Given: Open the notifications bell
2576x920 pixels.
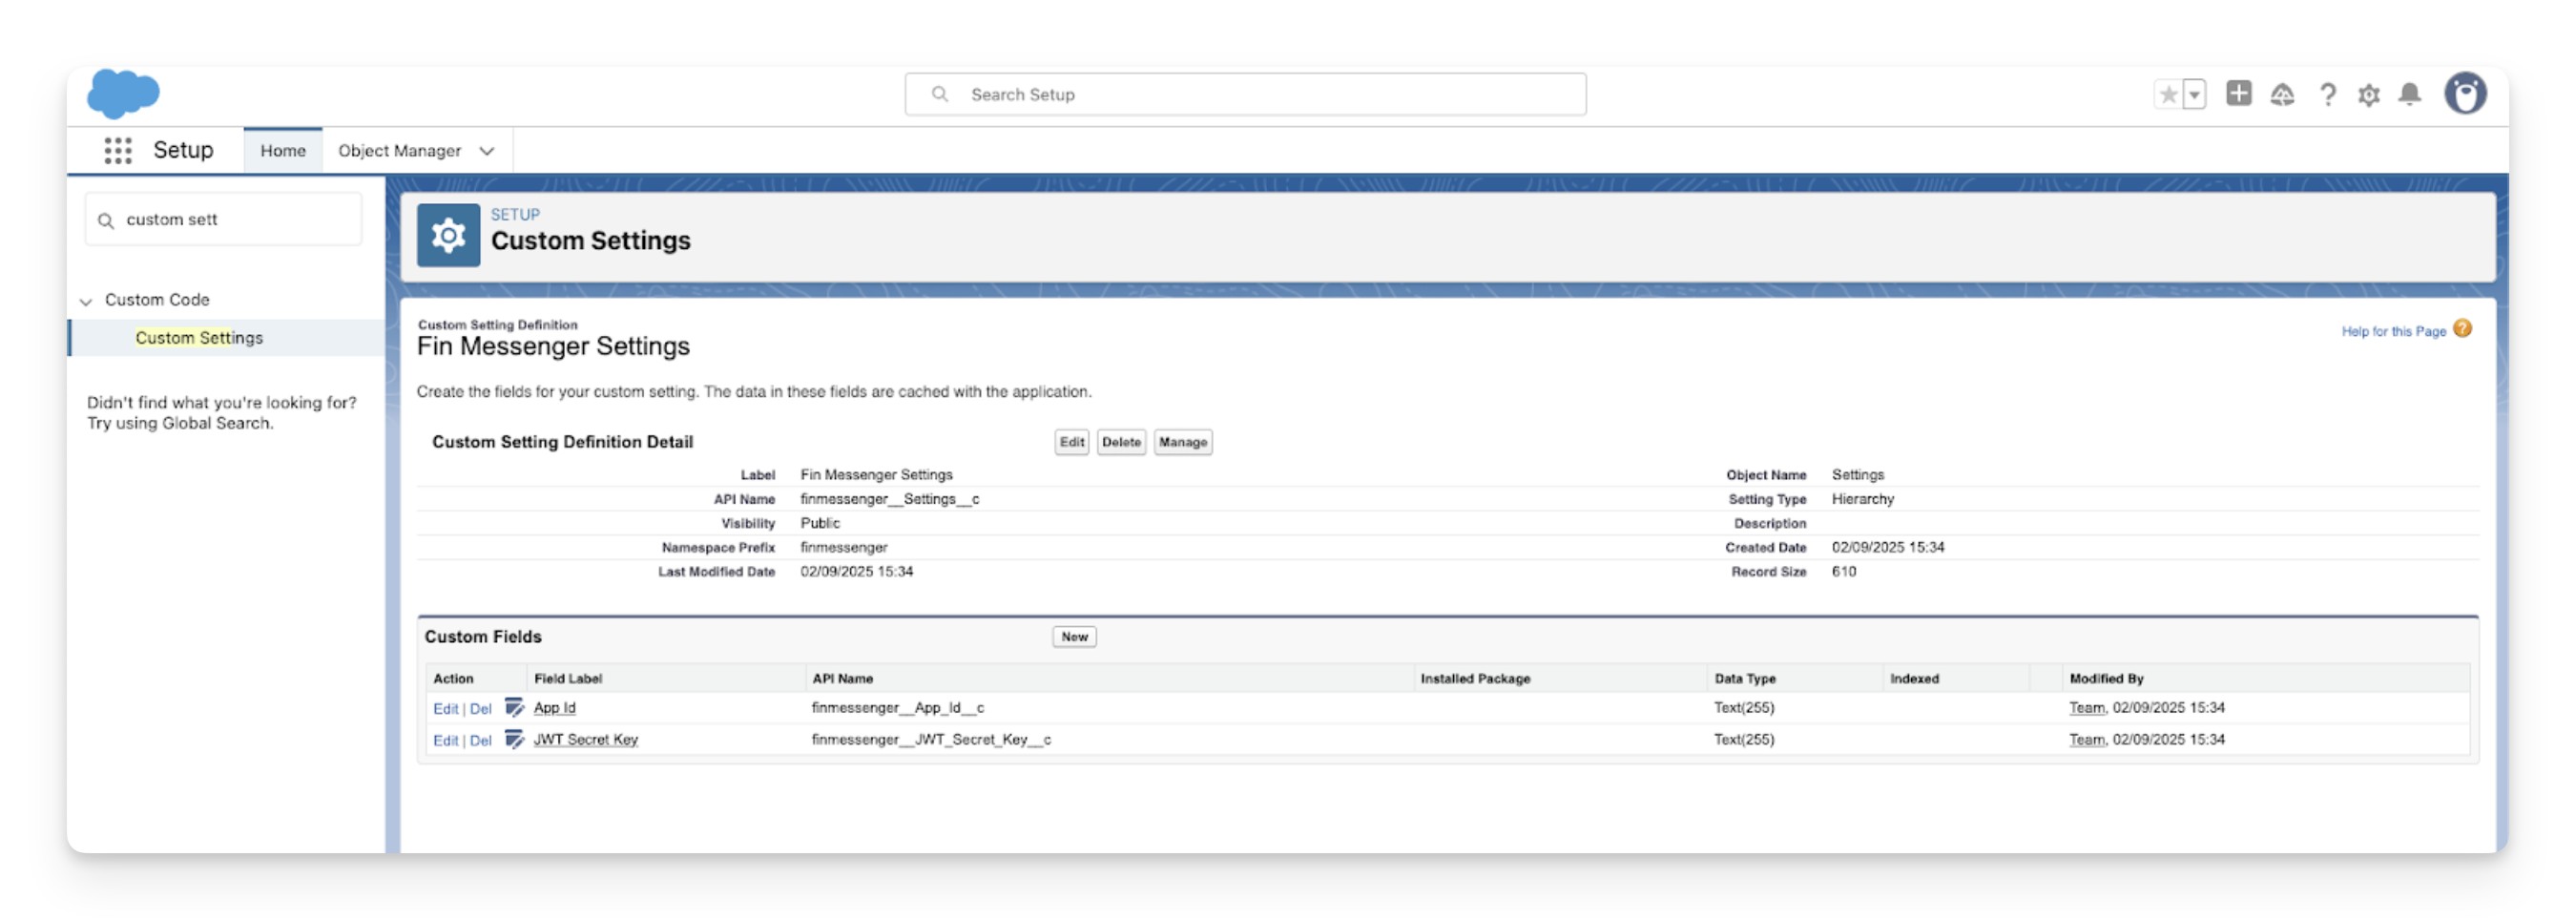Looking at the screenshot, I should click(x=2410, y=95).
